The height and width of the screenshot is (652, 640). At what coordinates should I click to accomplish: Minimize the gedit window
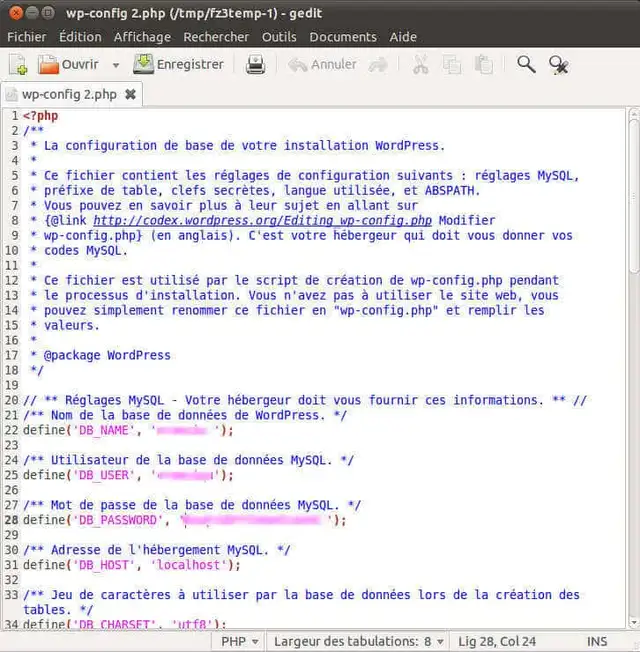(32, 13)
